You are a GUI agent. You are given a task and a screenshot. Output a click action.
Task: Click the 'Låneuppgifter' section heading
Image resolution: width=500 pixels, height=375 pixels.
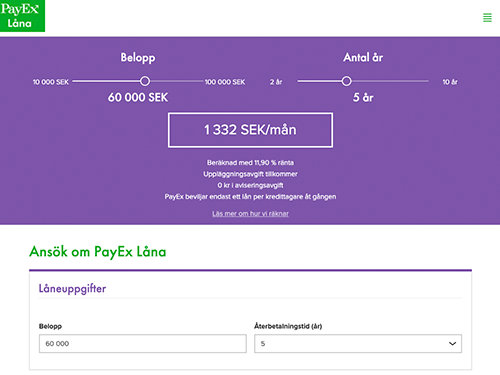(72, 289)
